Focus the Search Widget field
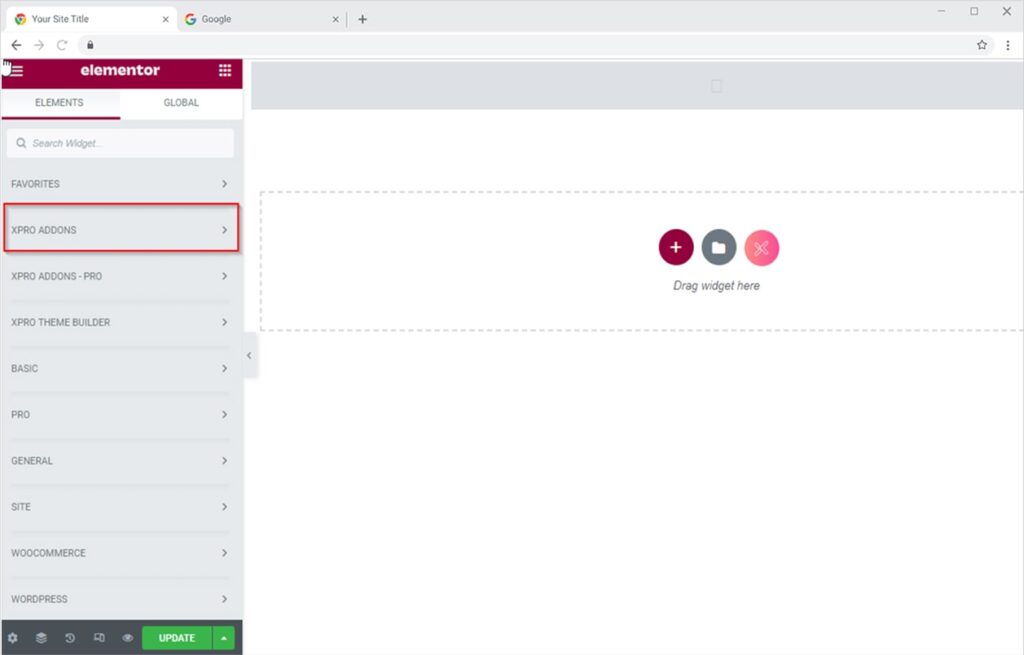This screenshot has height=655, width=1024. click(120, 143)
